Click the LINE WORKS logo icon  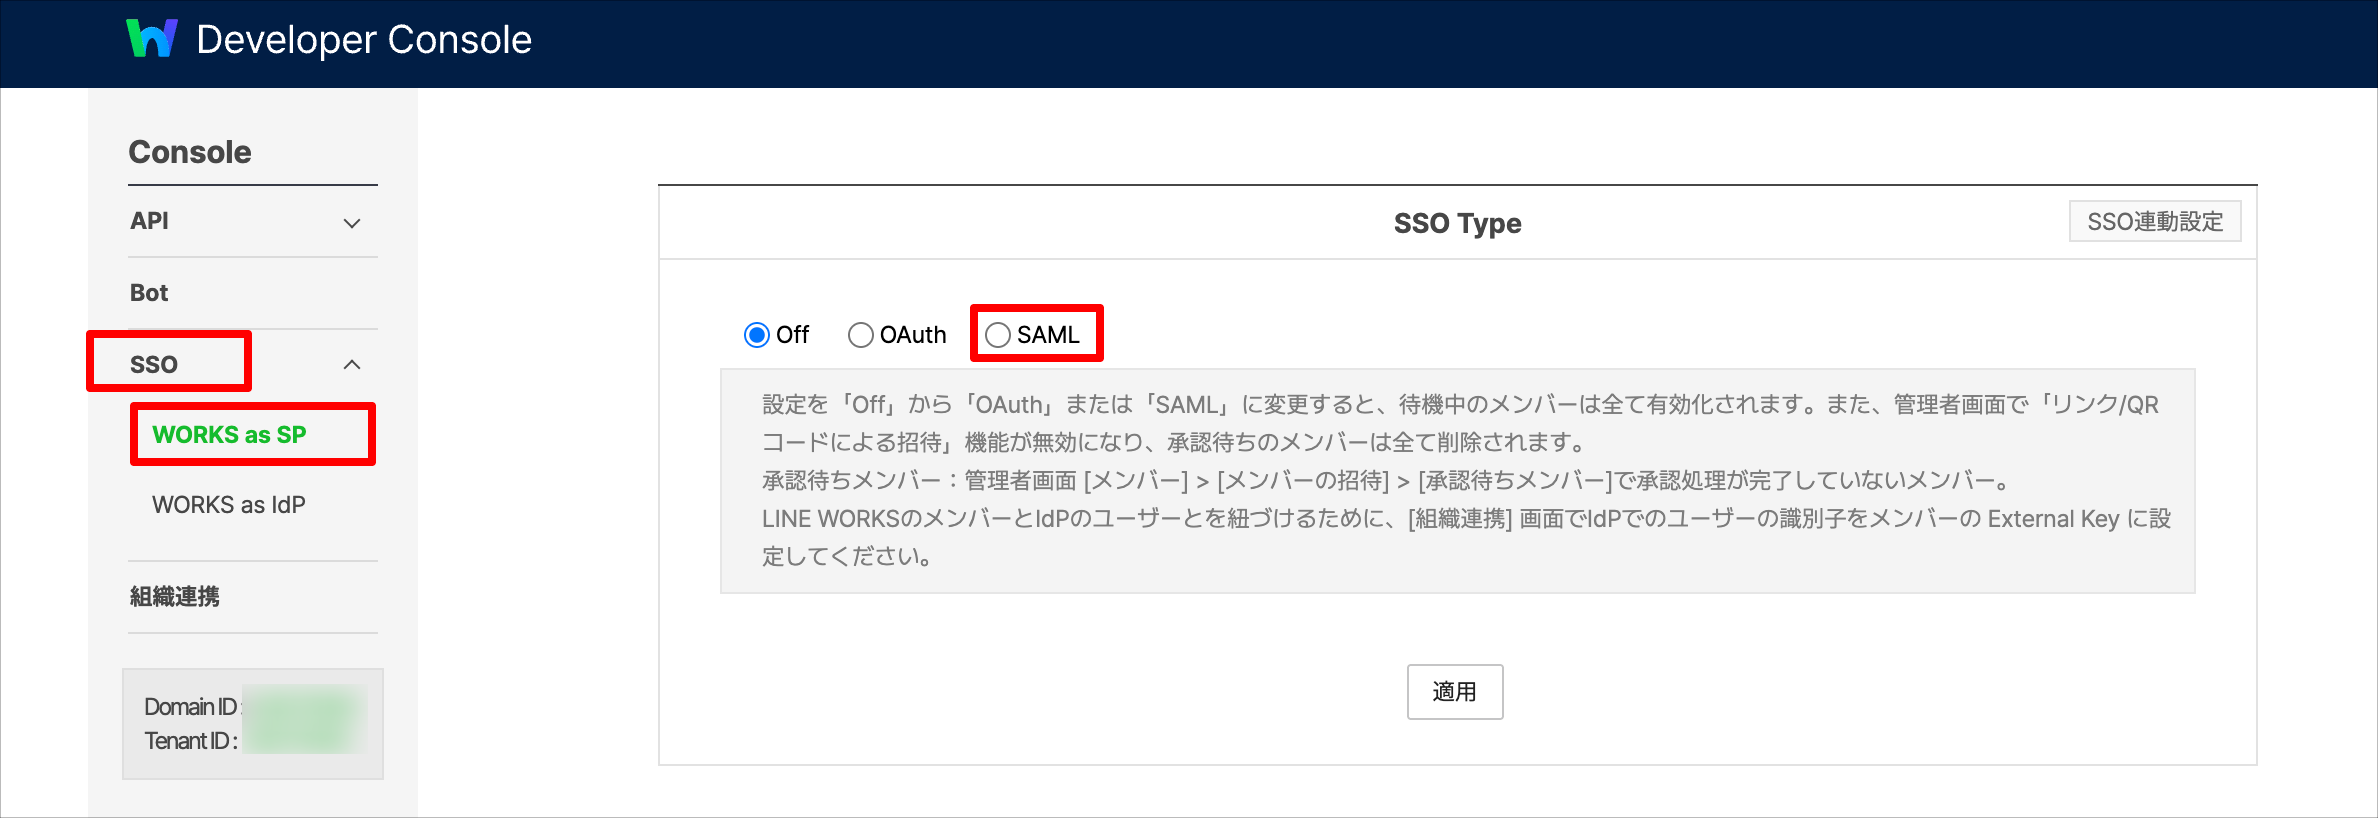[152, 39]
